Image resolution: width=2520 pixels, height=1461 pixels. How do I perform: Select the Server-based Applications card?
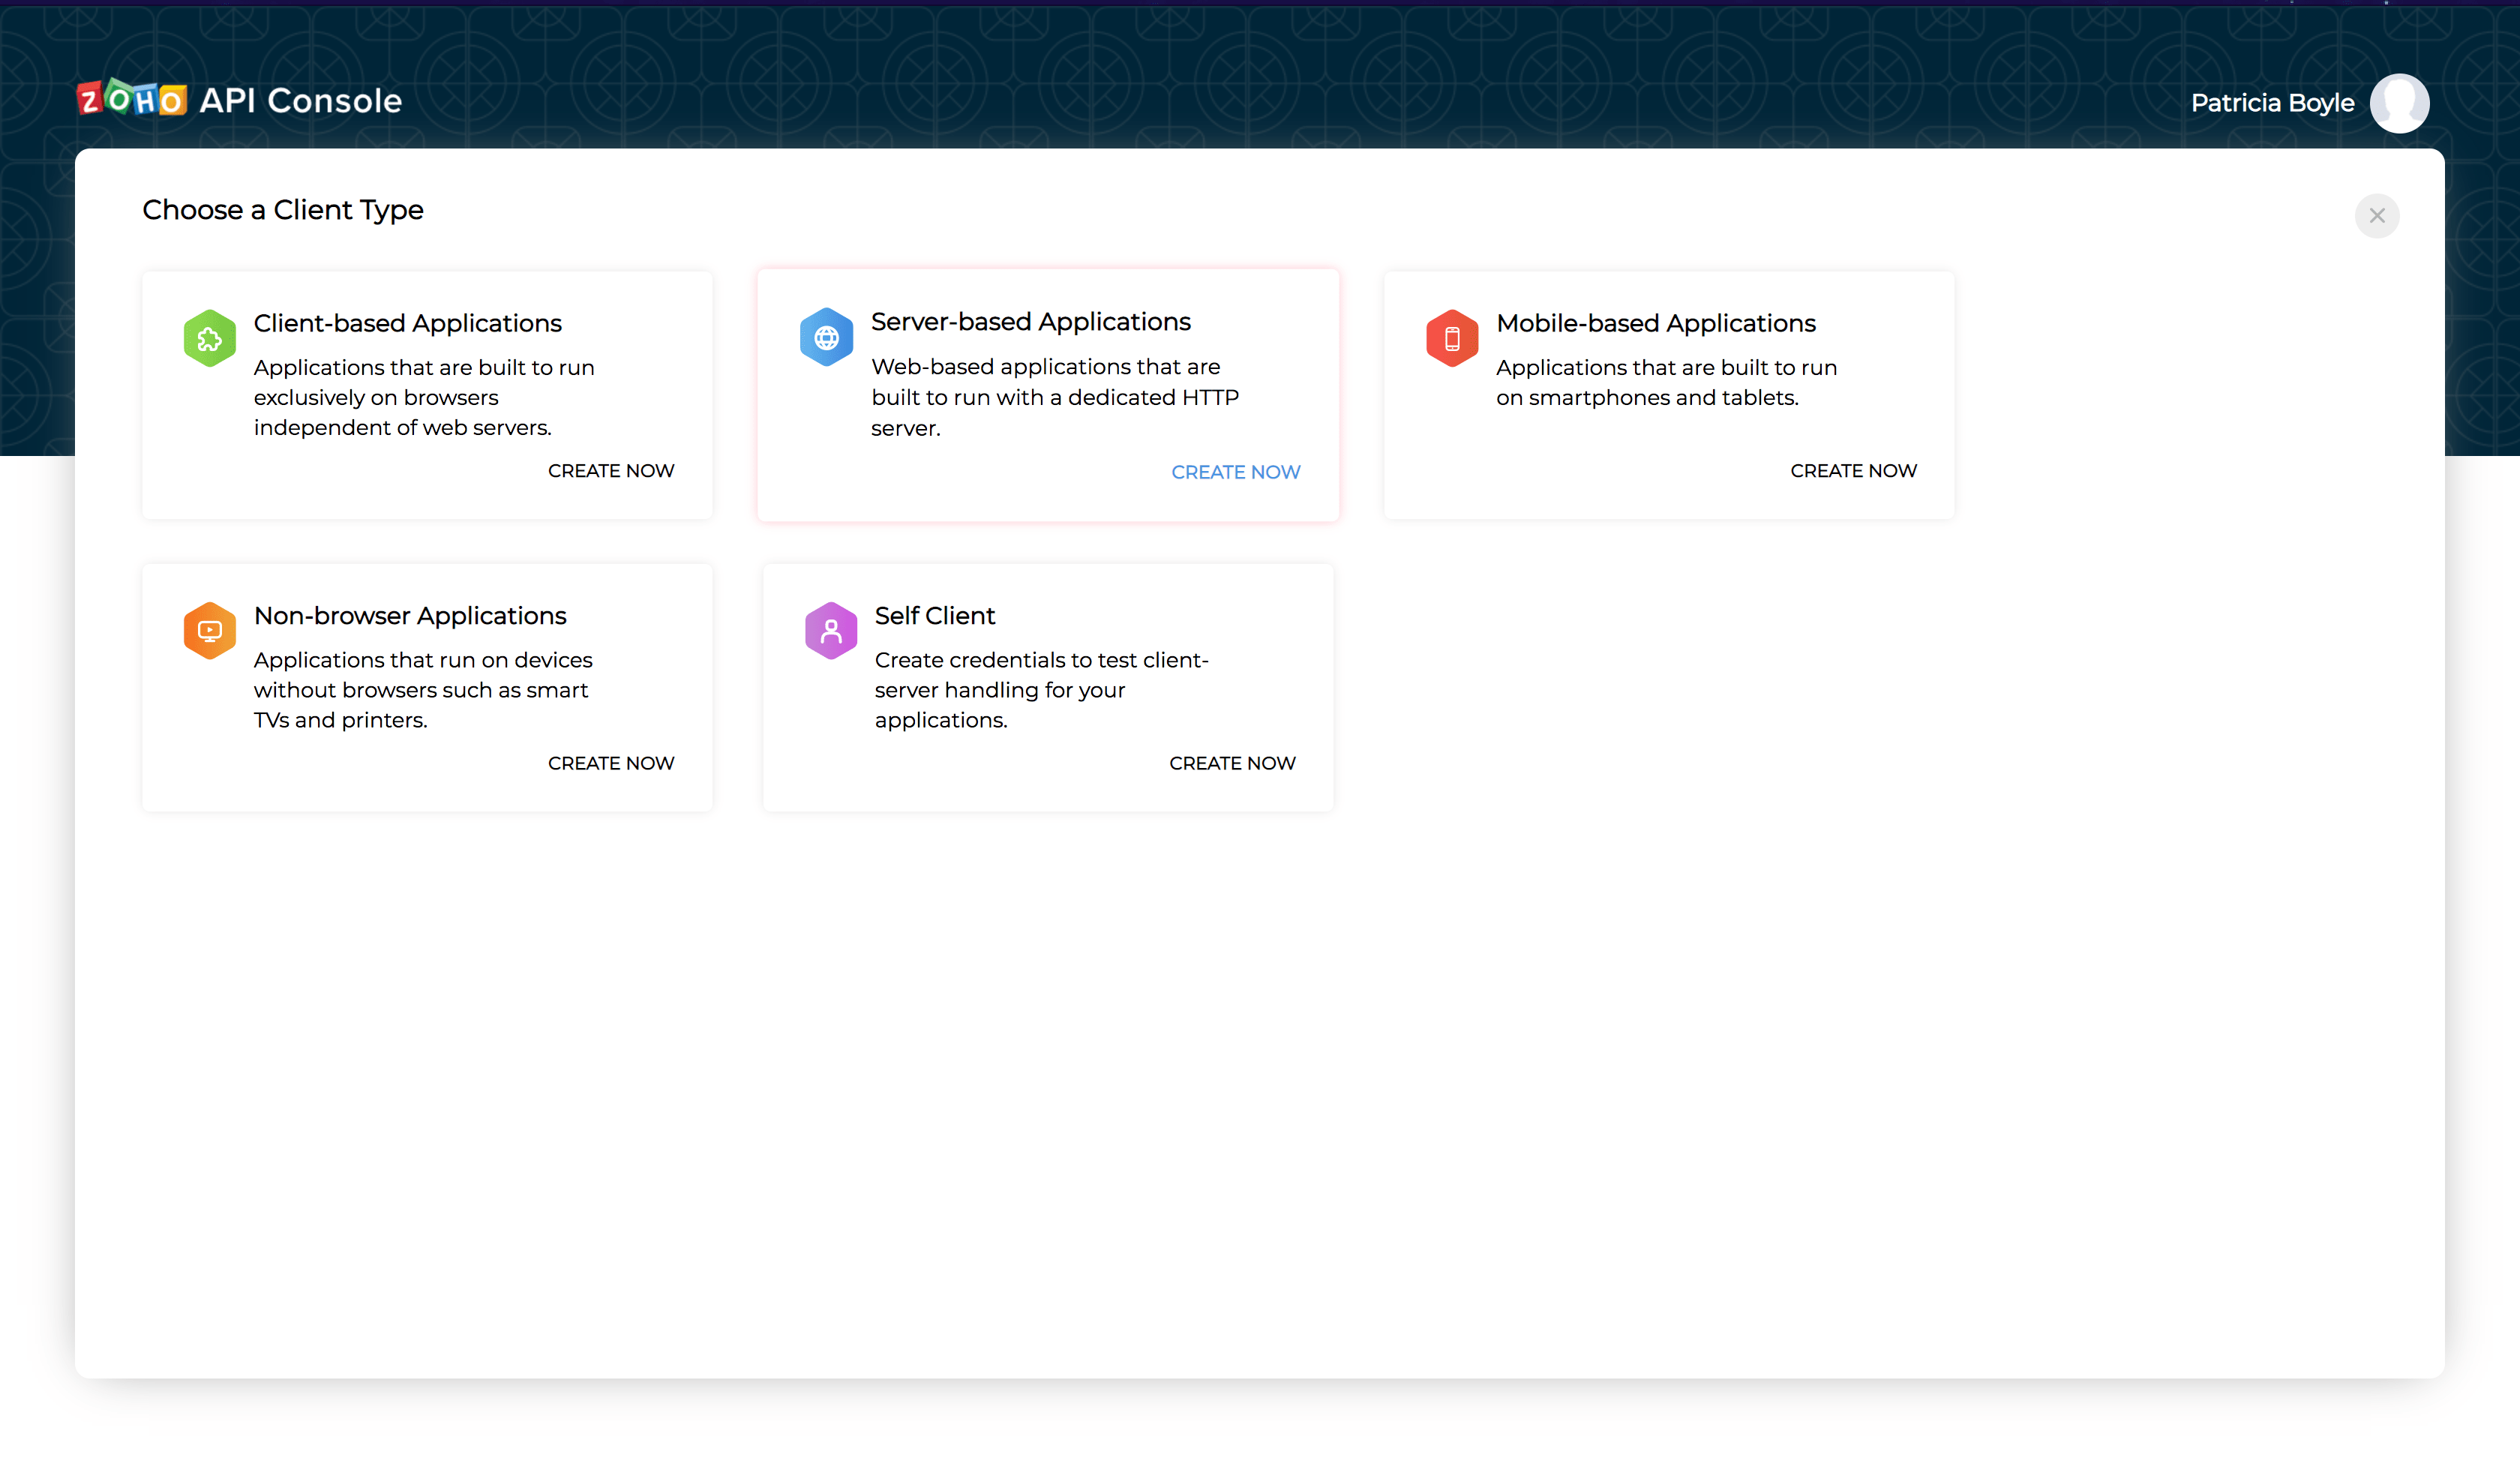point(1048,395)
